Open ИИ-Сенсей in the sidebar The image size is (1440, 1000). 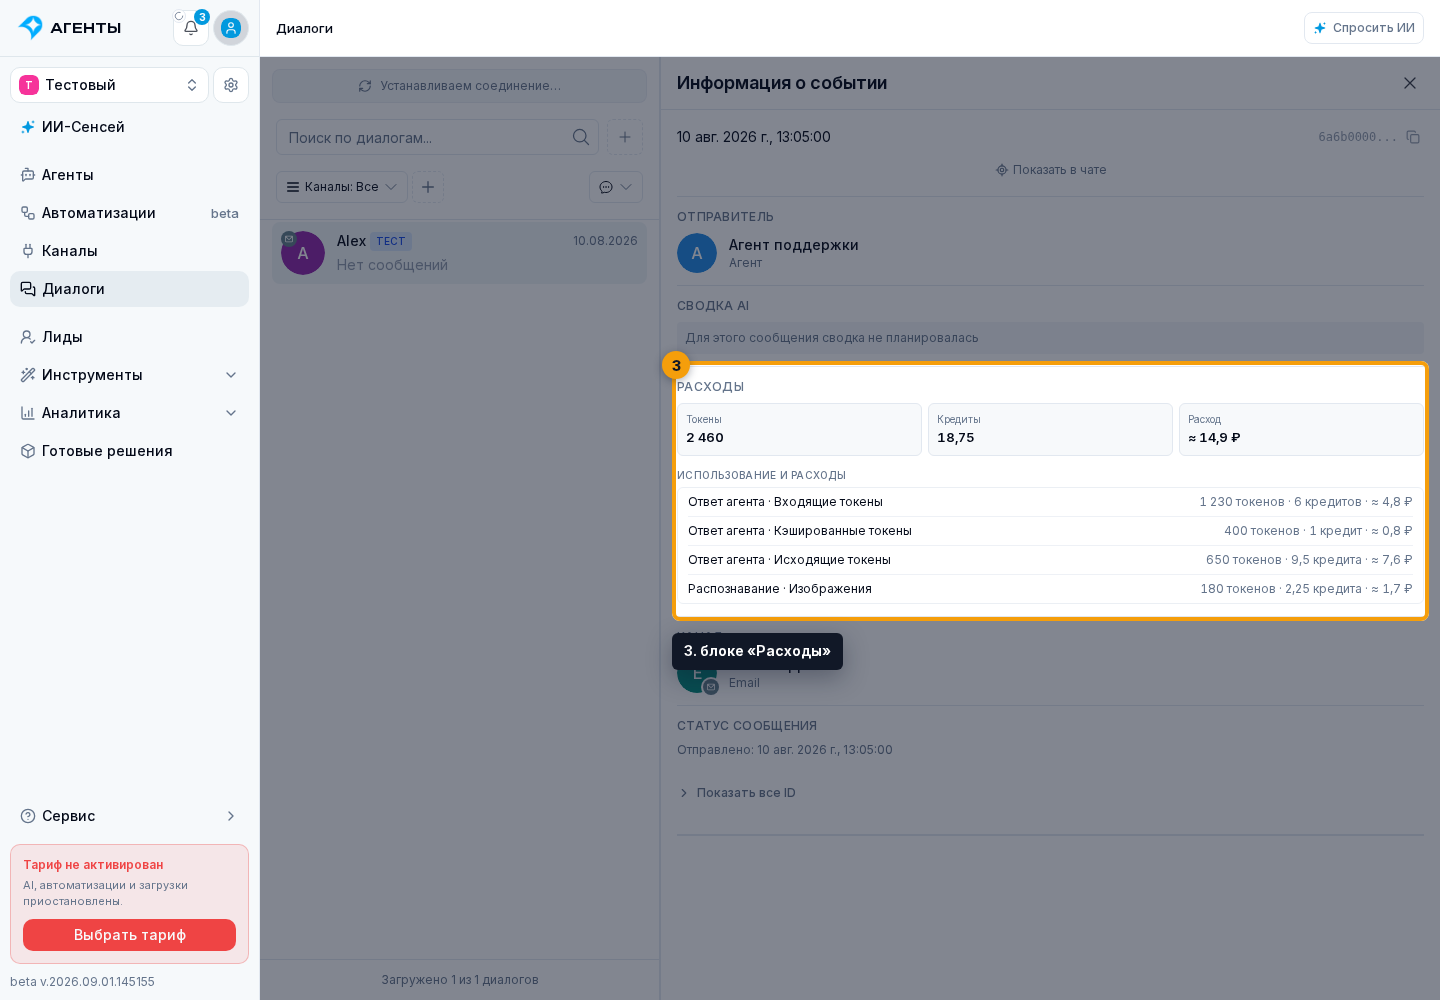point(129,127)
